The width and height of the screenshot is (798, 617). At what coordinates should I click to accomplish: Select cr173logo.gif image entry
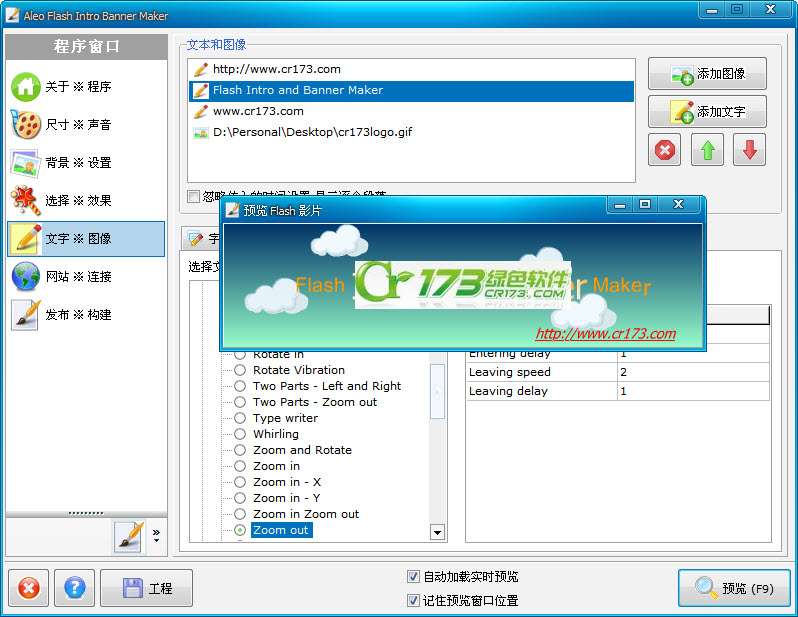coord(411,132)
